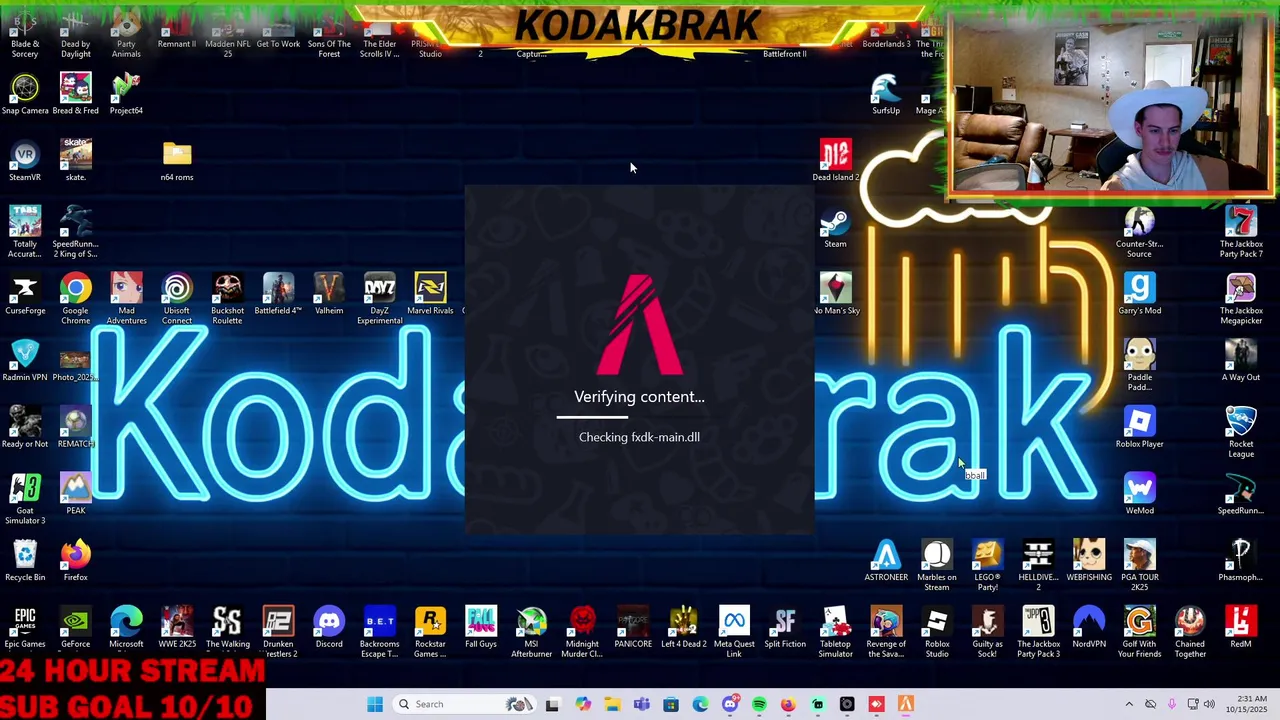The image size is (1280, 720).
Task: Launch PGA TOUR 2K25 shortcut
Action: (x=1139, y=565)
